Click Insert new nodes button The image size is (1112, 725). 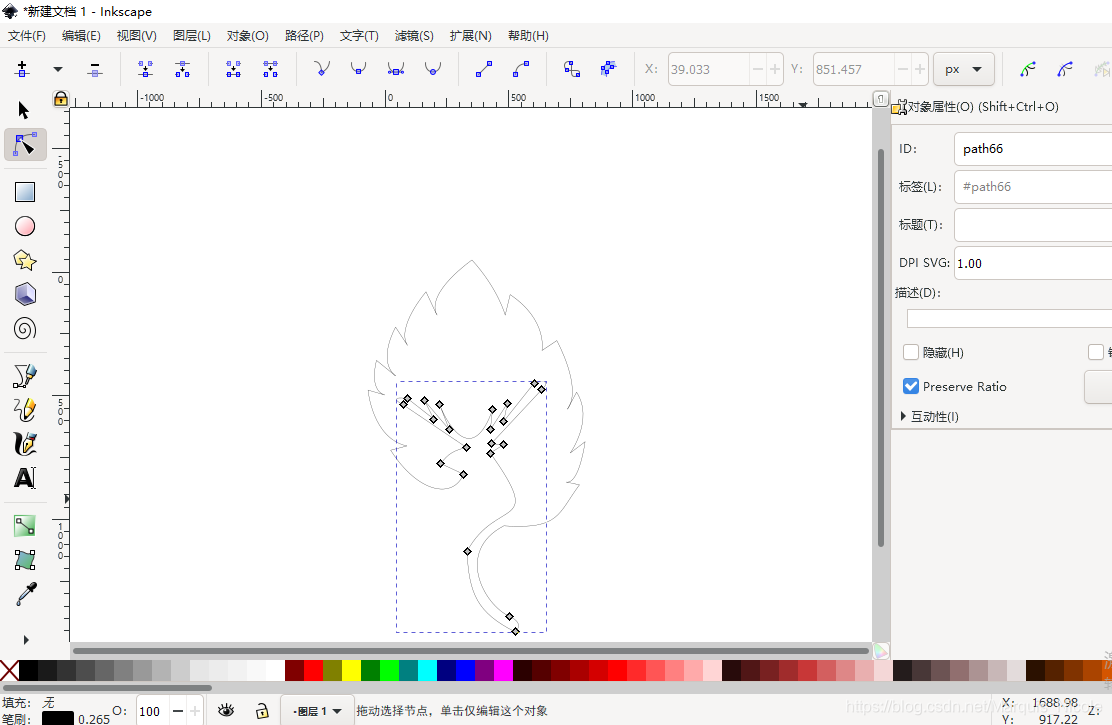point(22,69)
